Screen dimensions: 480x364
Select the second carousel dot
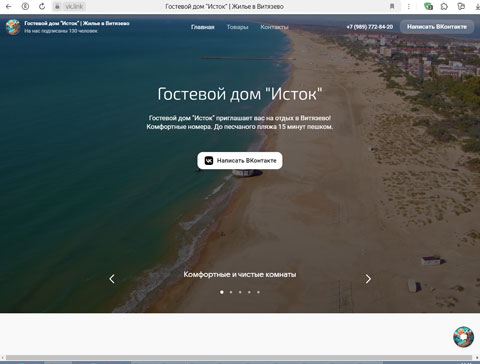tap(231, 292)
